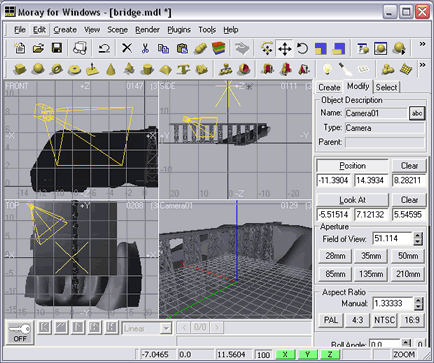This screenshot has width=434, height=363.
Task: Click the Cut scissors icon
Action: click(145, 48)
